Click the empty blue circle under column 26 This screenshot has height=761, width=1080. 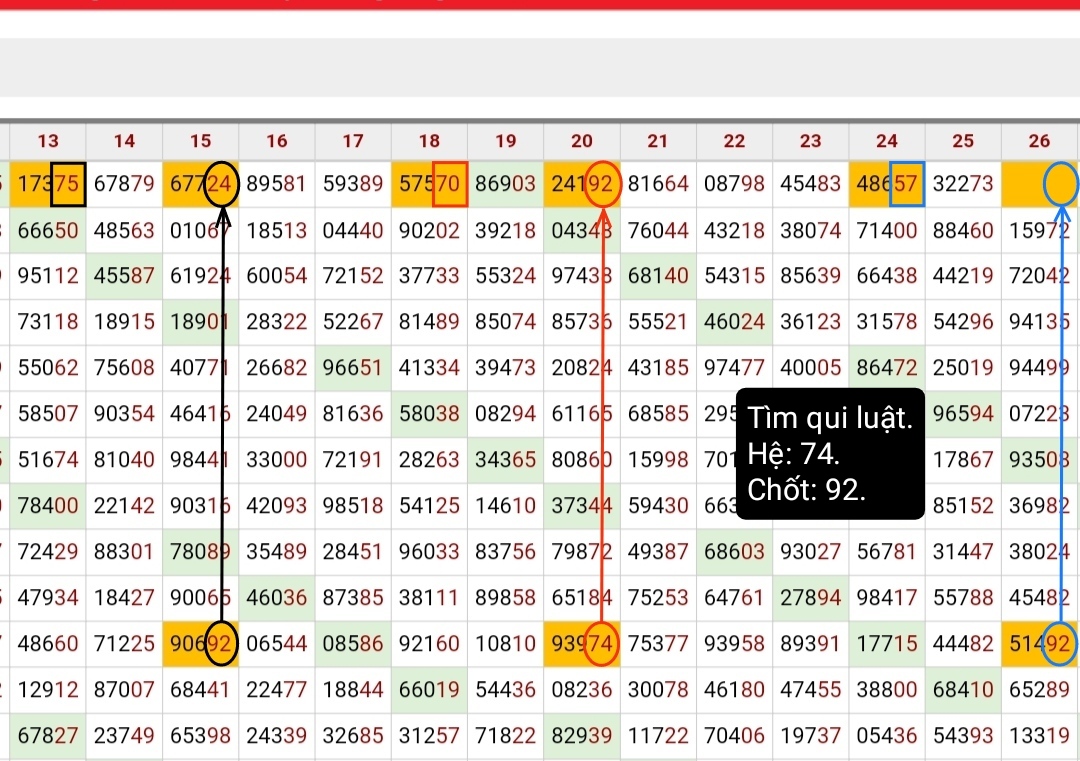point(1061,184)
